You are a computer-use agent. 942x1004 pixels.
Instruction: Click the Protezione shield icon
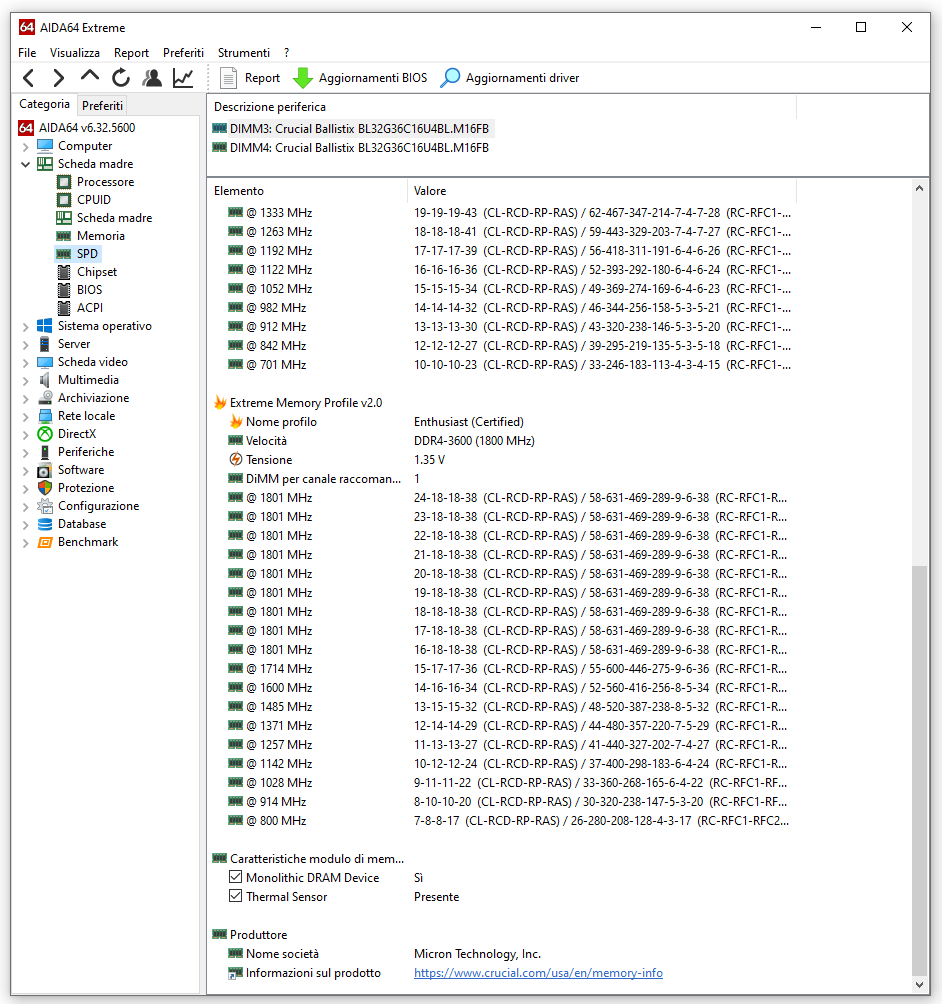click(45, 488)
